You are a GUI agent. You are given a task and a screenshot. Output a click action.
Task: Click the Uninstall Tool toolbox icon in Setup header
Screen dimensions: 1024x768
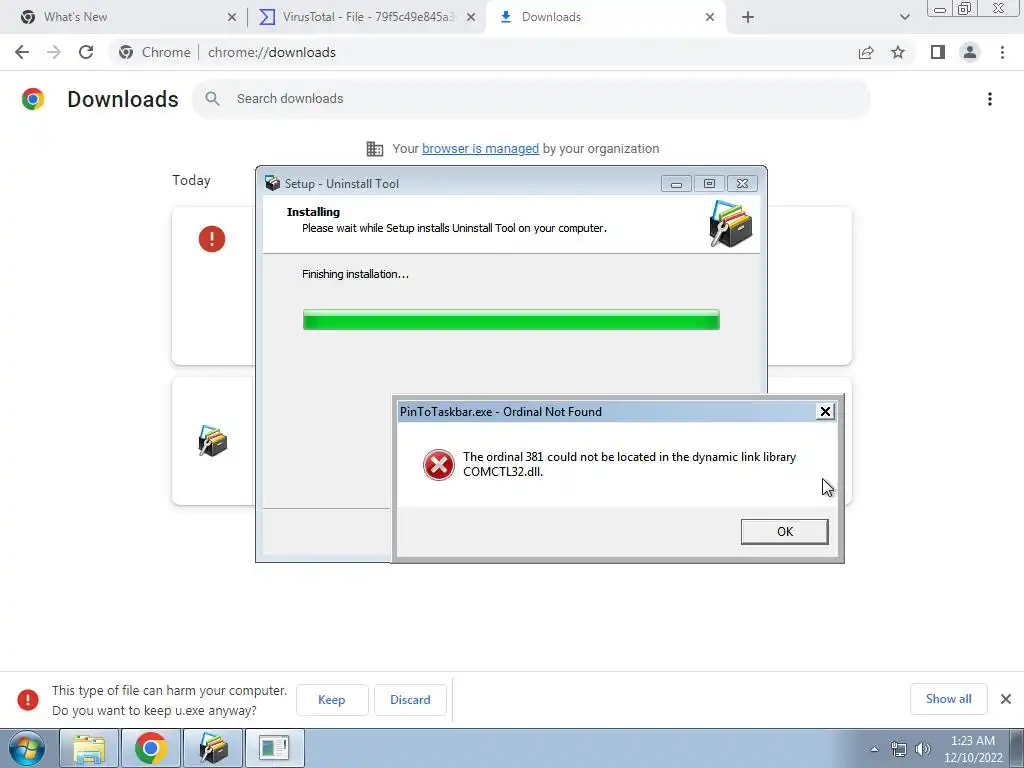click(x=731, y=224)
